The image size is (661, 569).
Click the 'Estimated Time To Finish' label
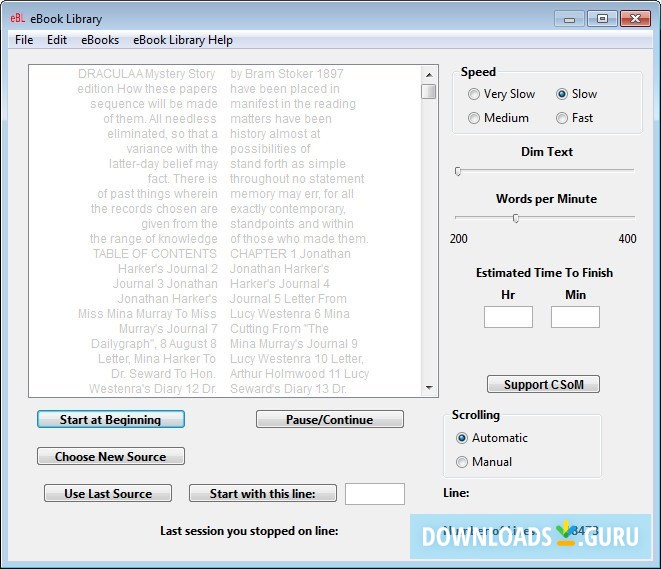544,273
